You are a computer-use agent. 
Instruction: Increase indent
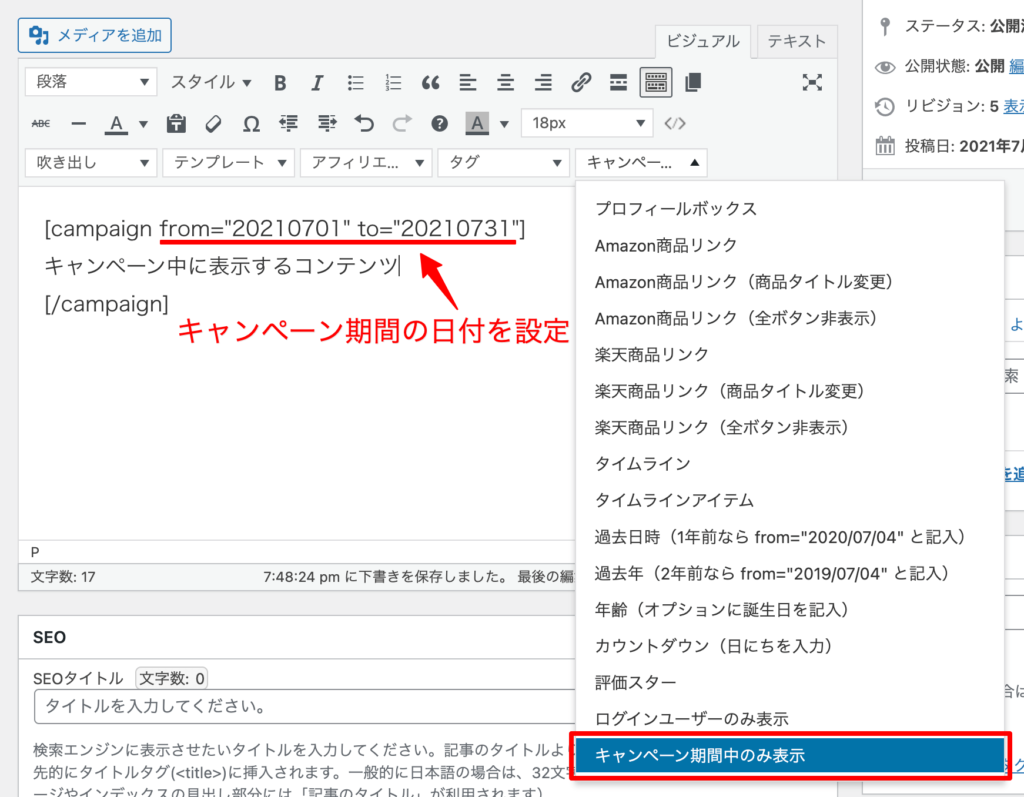click(x=327, y=123)
